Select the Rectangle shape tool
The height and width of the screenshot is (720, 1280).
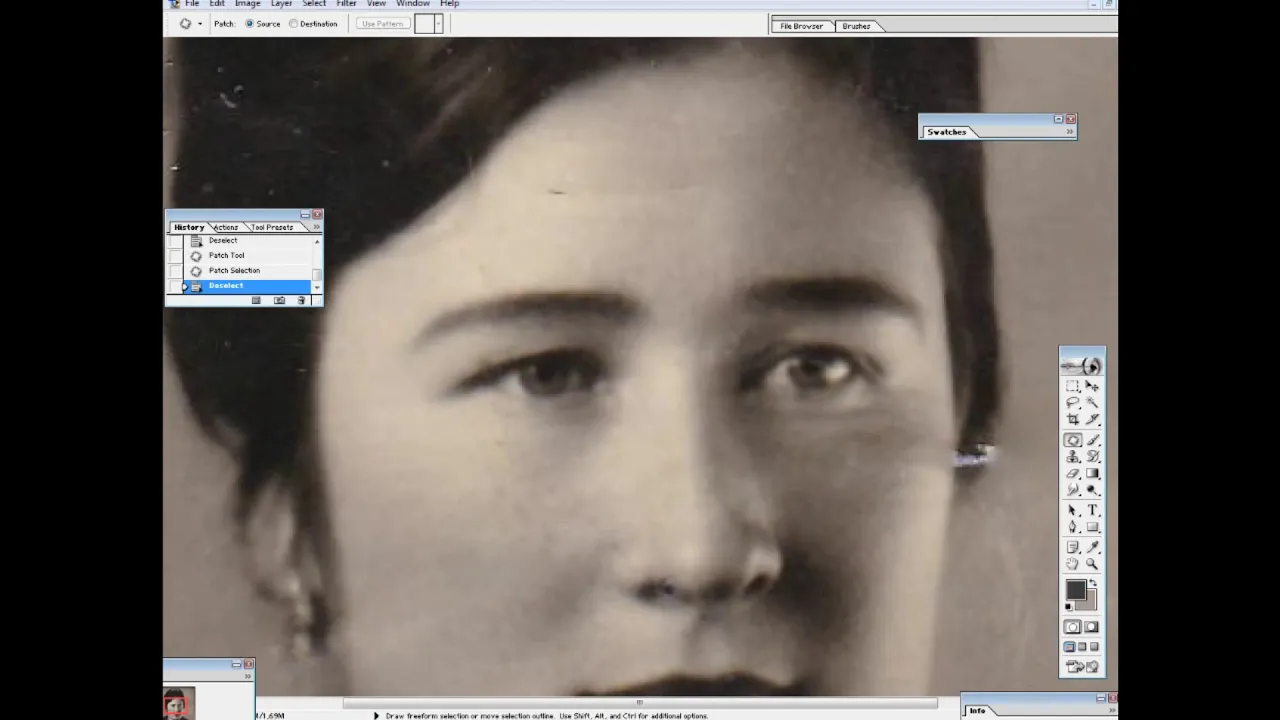pyautogui.click(x=1092, y=527)
